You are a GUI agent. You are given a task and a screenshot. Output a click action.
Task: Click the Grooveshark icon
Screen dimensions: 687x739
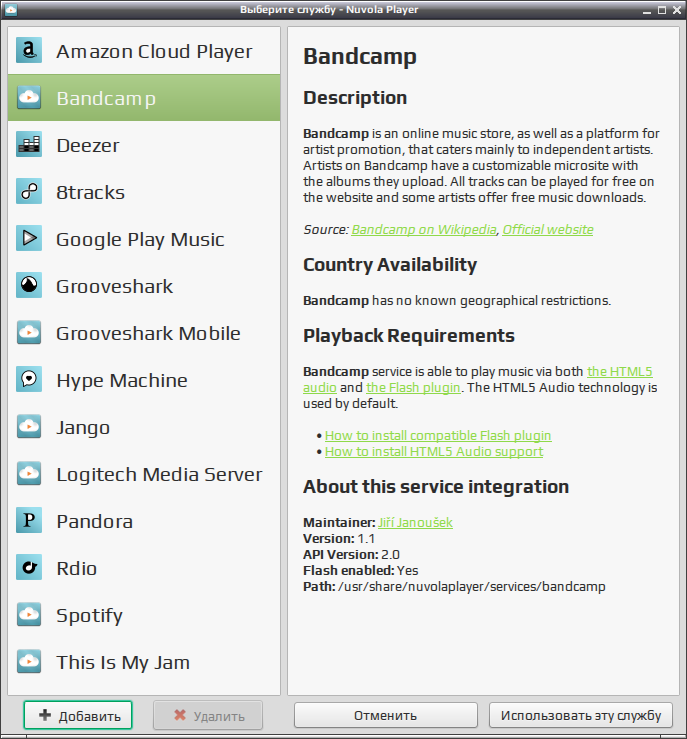(x=29, y=285)
